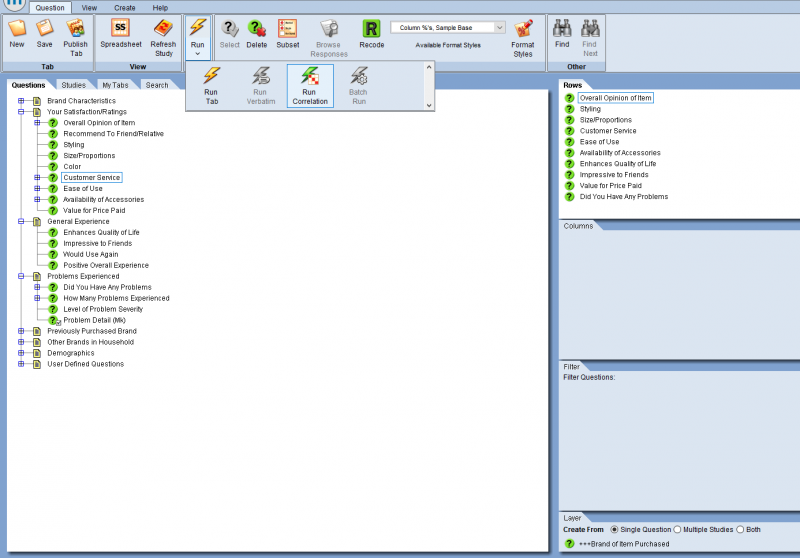Select Impressive to Friends in Rows list
This screenshot has width=800, height=558.
tap(614, 174)
